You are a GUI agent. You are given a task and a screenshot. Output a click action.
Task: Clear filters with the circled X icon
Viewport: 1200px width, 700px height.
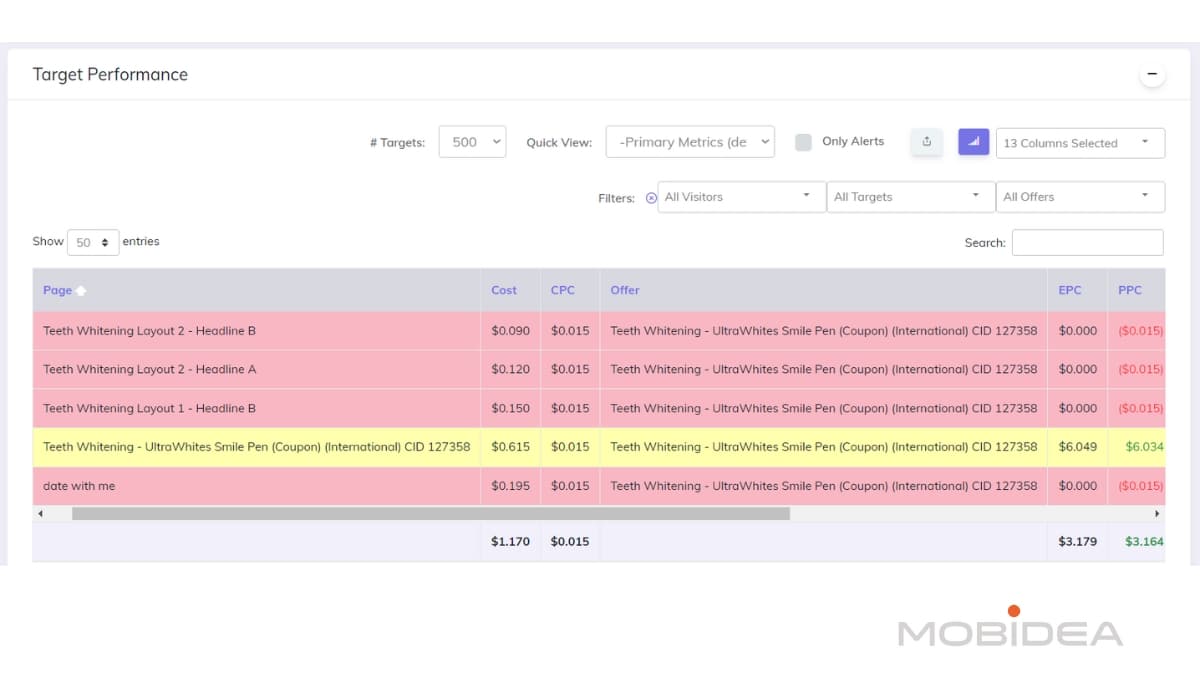tap(651, 198)
